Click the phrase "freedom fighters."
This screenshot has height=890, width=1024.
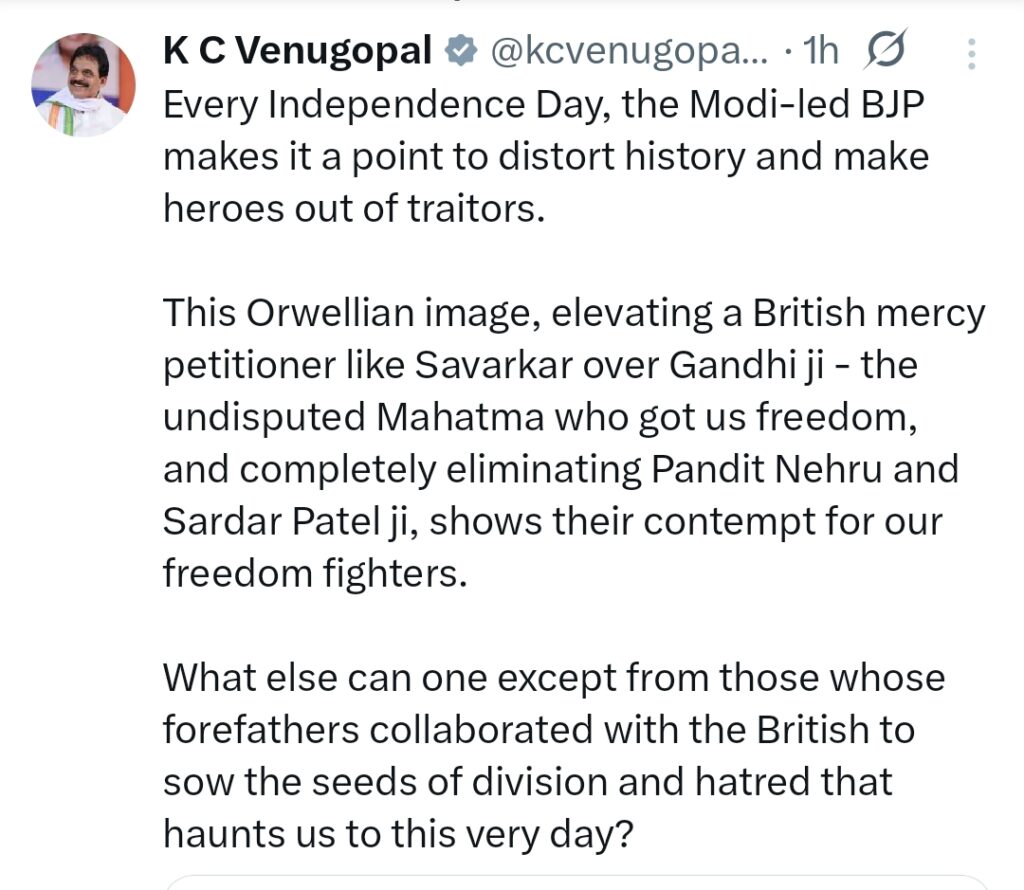(315, 574)
